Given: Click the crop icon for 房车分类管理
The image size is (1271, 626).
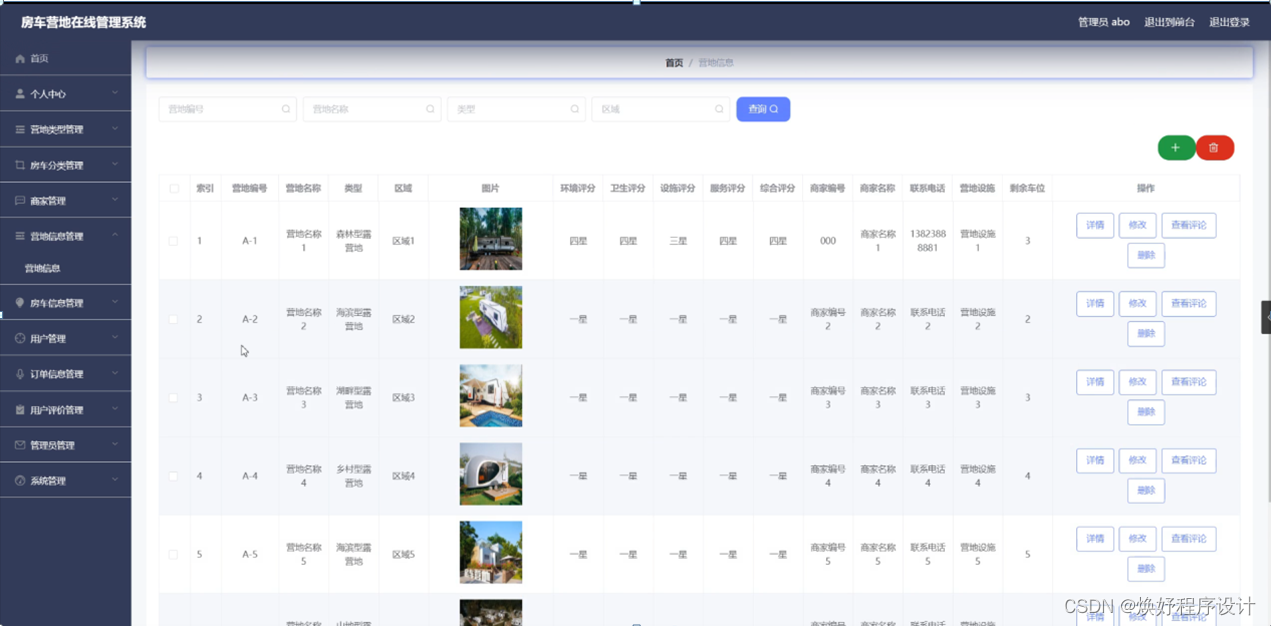Looking at the screenshot, I should [20, 165].
